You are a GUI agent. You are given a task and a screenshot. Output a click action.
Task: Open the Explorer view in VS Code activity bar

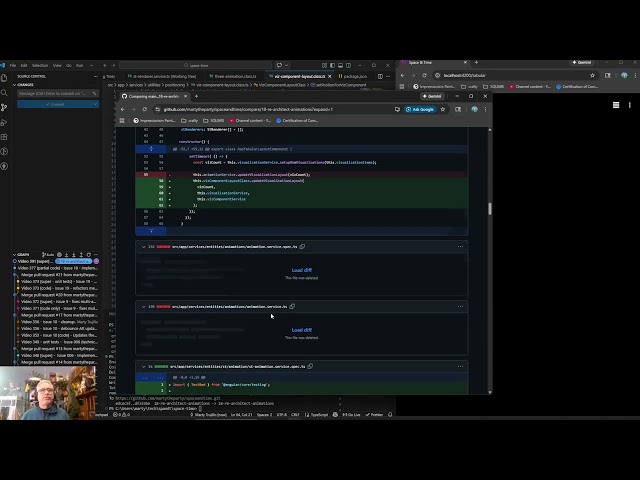(4, 78)
